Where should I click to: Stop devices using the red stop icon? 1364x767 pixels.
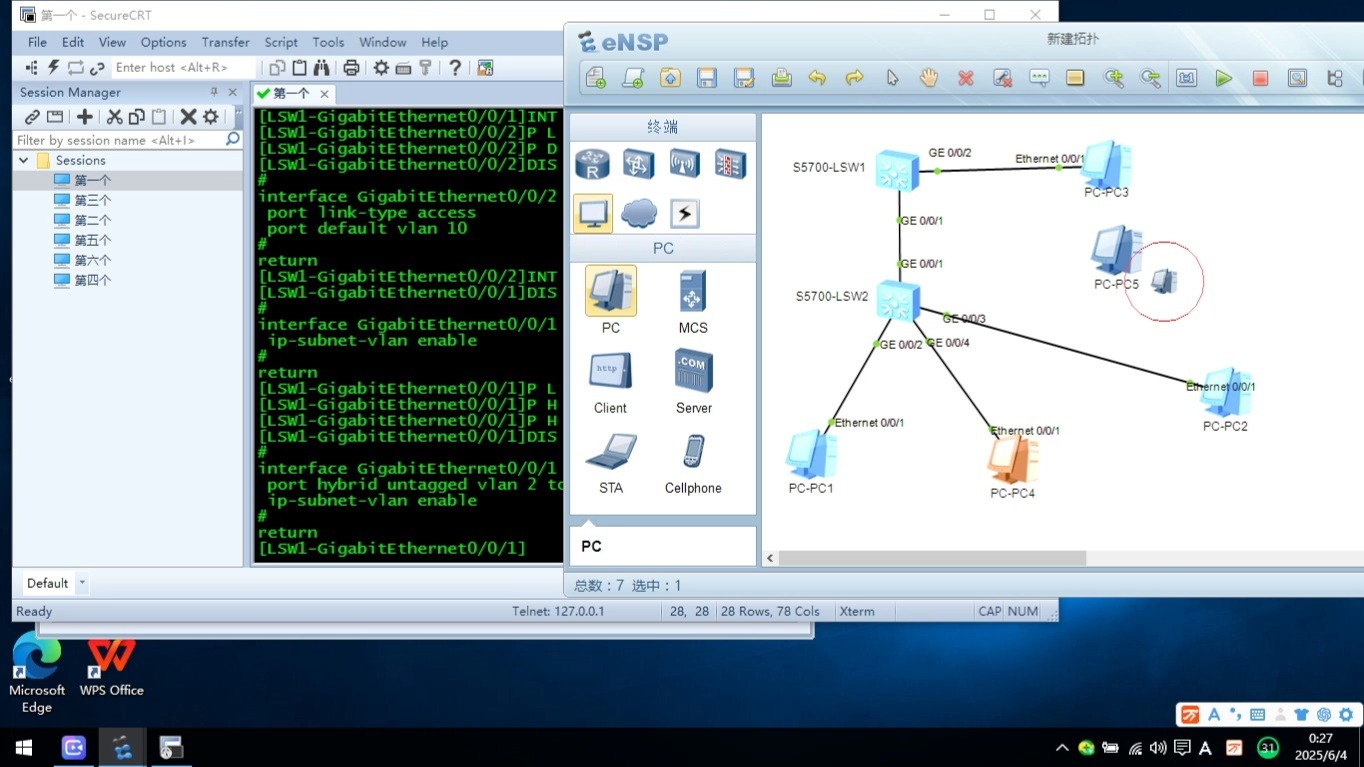(1259, 77)
